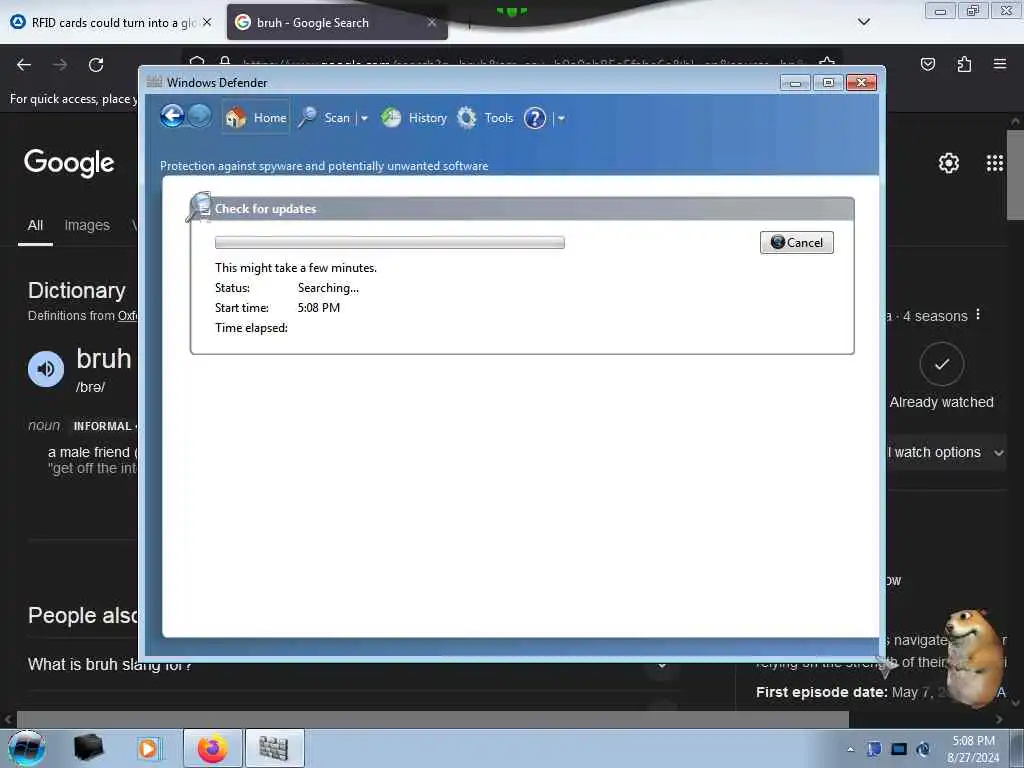Click the Google logo

coord(69,163)
